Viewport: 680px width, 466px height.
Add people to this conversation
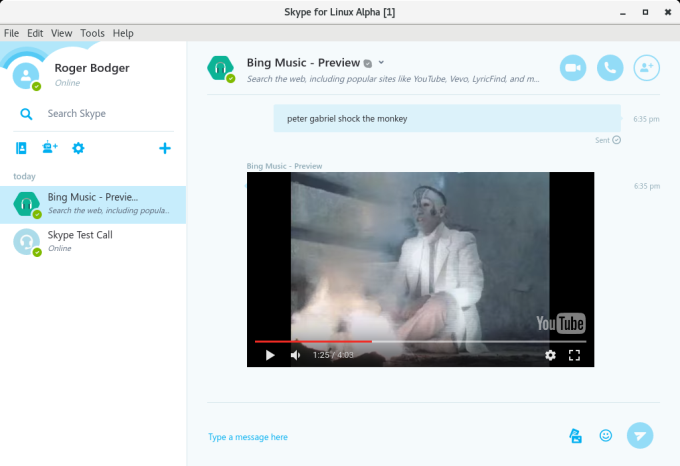[x=647, y=68]
